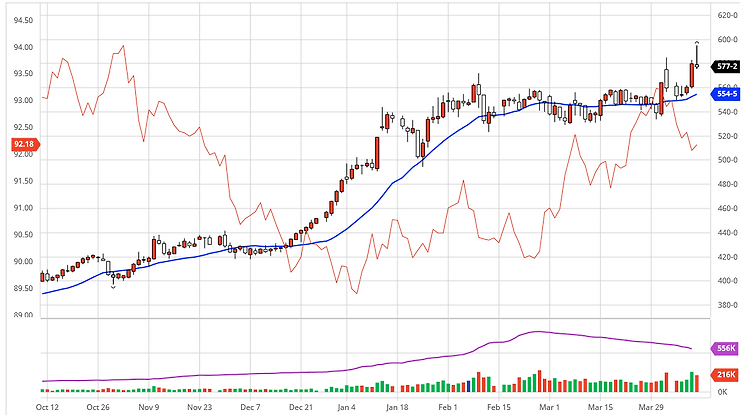Click the 440-0 right-axis label
The width and height of the screenshot is (750, 417).
[728, 232]
